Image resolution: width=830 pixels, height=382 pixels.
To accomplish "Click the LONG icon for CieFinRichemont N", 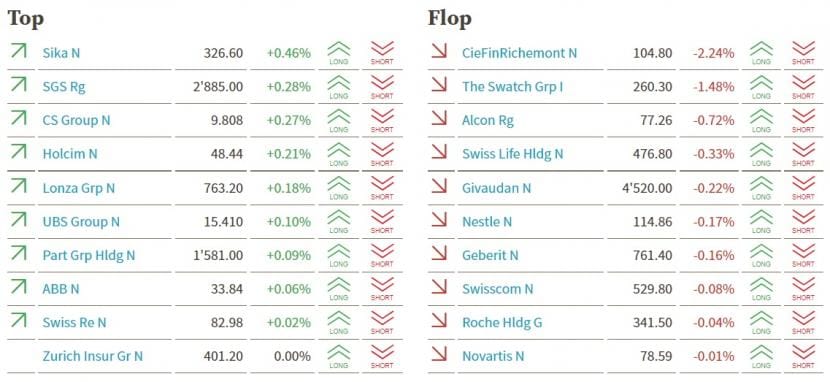I will click(x=761, y=53).
